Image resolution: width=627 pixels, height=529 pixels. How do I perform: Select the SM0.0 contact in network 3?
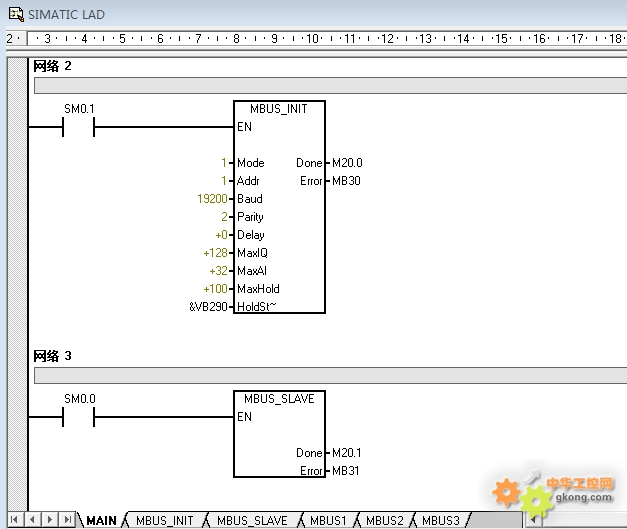[78, 417]
